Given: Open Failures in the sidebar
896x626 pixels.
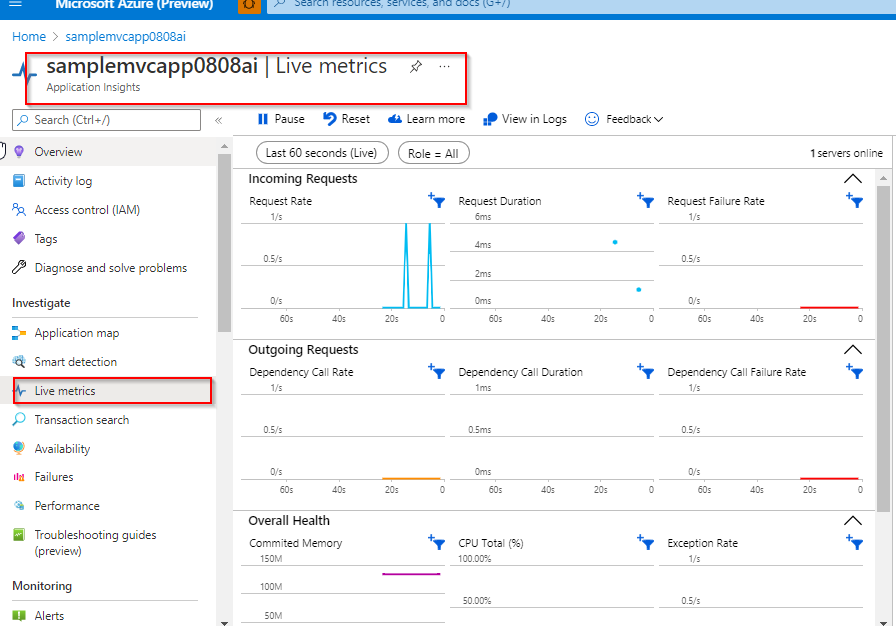Looking at the screenshot, I should (109, 477).
